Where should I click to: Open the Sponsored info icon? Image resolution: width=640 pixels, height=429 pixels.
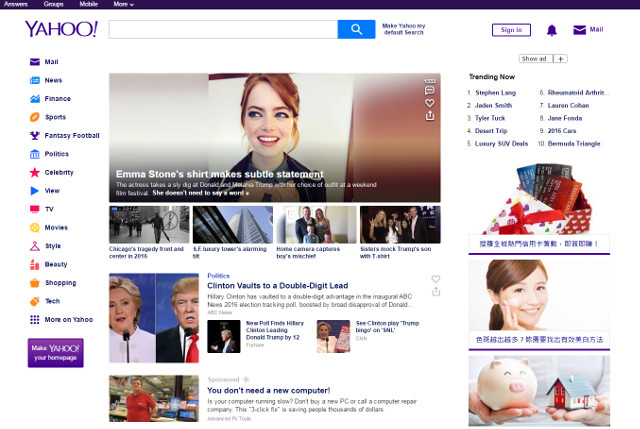pyautogui.click(x=246, y=379)
